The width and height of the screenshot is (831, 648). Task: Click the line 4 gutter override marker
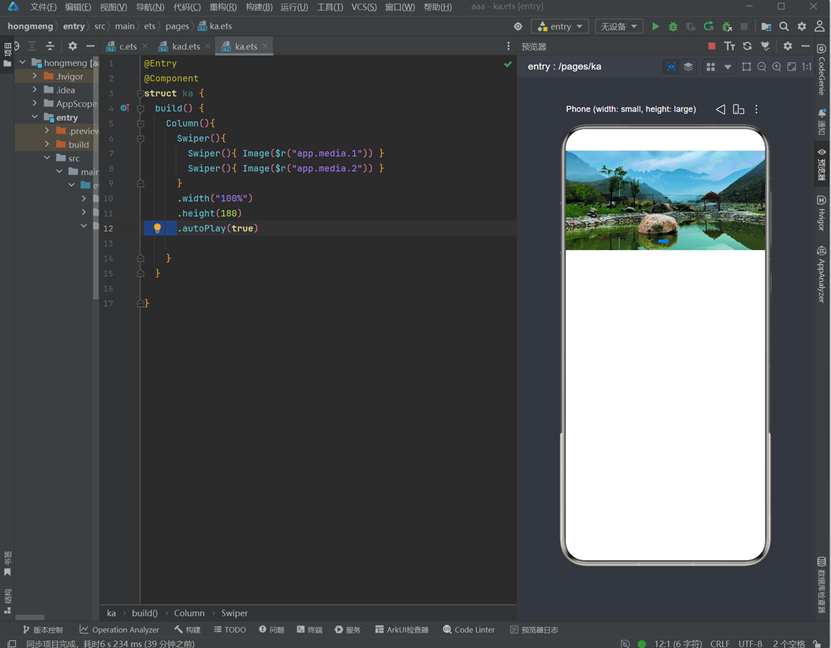125,108
